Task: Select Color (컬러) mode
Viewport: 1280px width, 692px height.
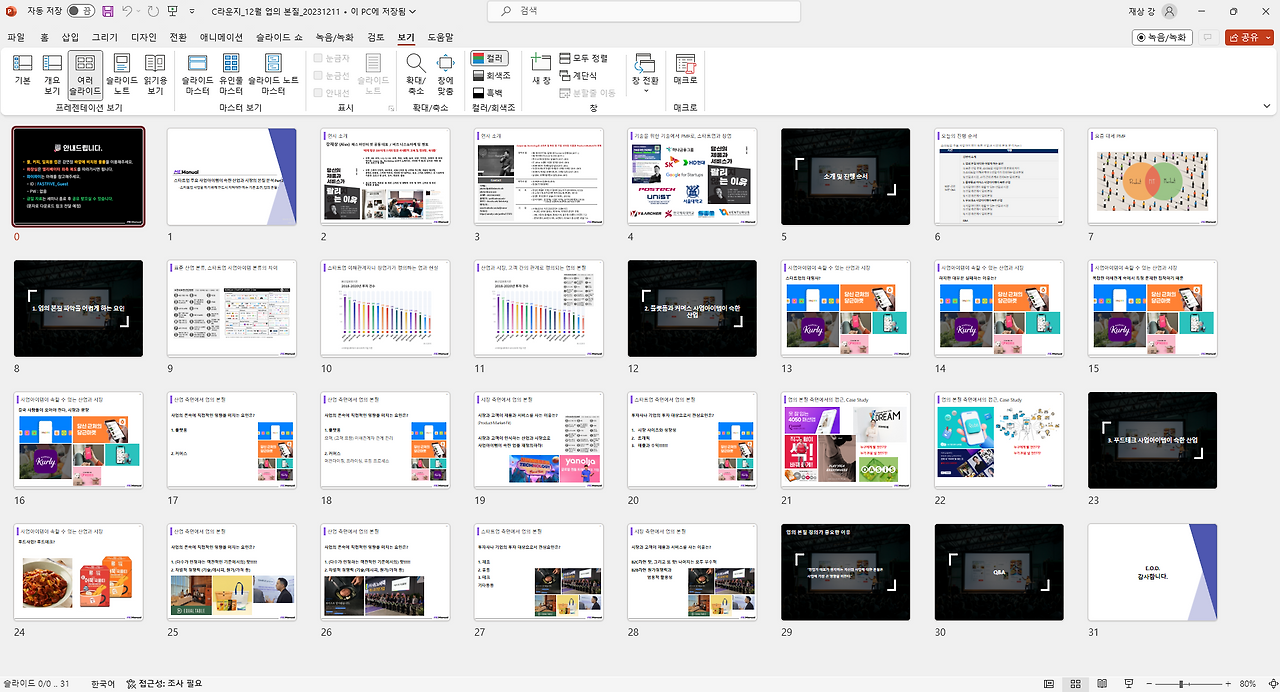Action: (490, 59)
